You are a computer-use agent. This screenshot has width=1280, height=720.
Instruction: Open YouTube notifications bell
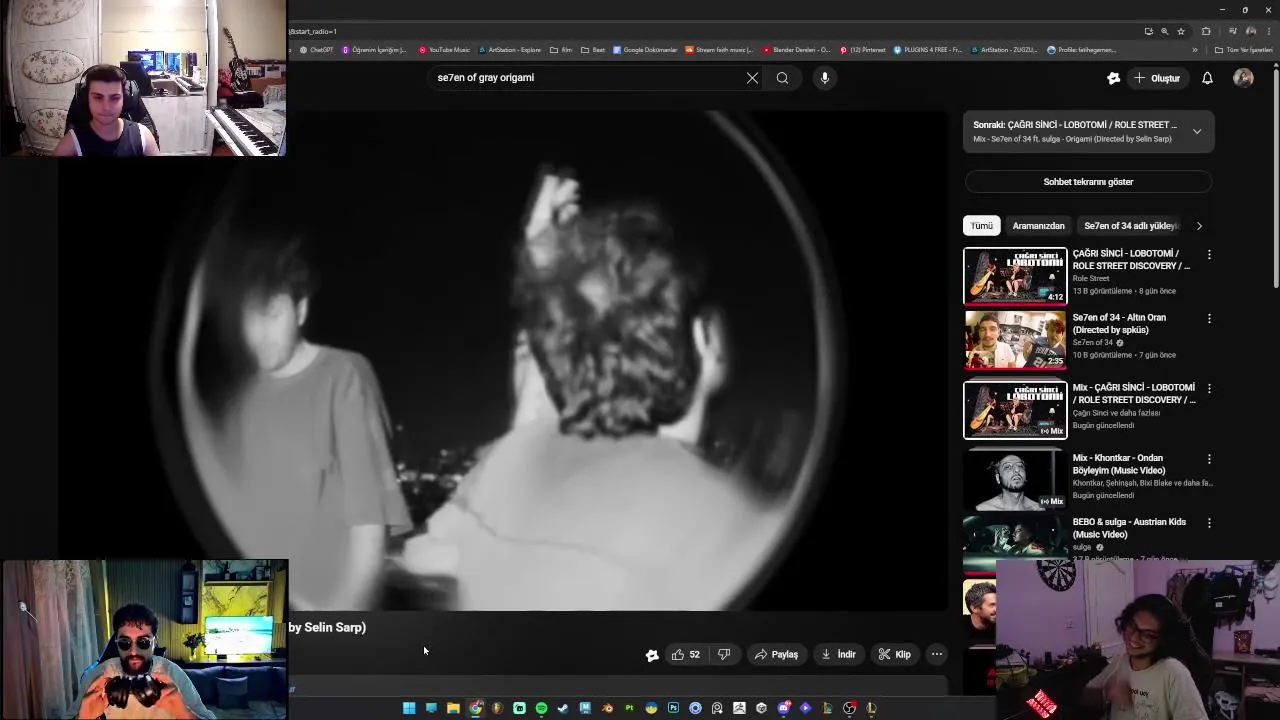1207,78
